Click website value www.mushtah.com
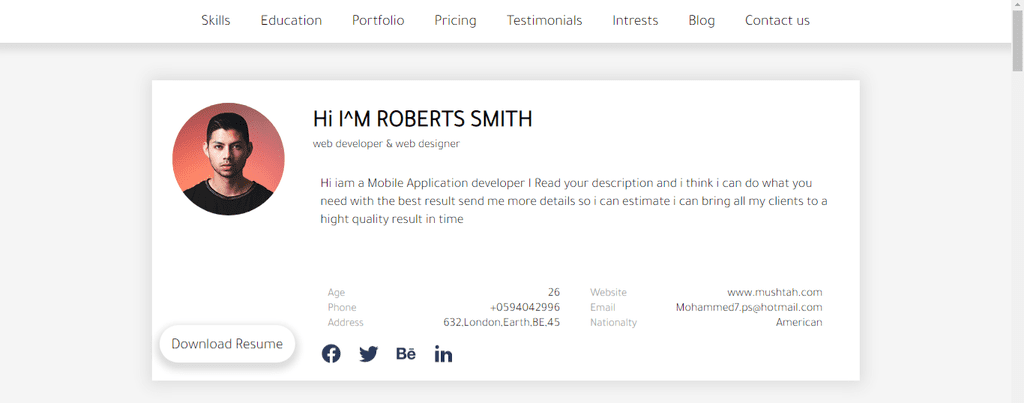The width and height of the screenshot is (1024, 403). pyautogui.click(x=775, y=292)
